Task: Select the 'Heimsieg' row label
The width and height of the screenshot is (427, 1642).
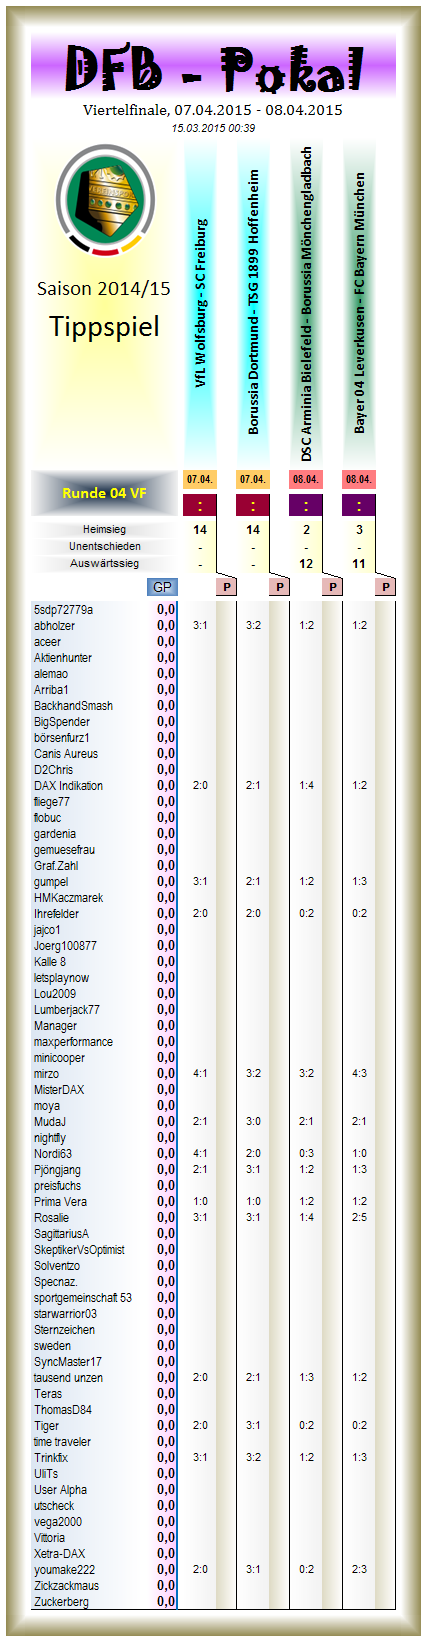Action: (x=104, y=529)
